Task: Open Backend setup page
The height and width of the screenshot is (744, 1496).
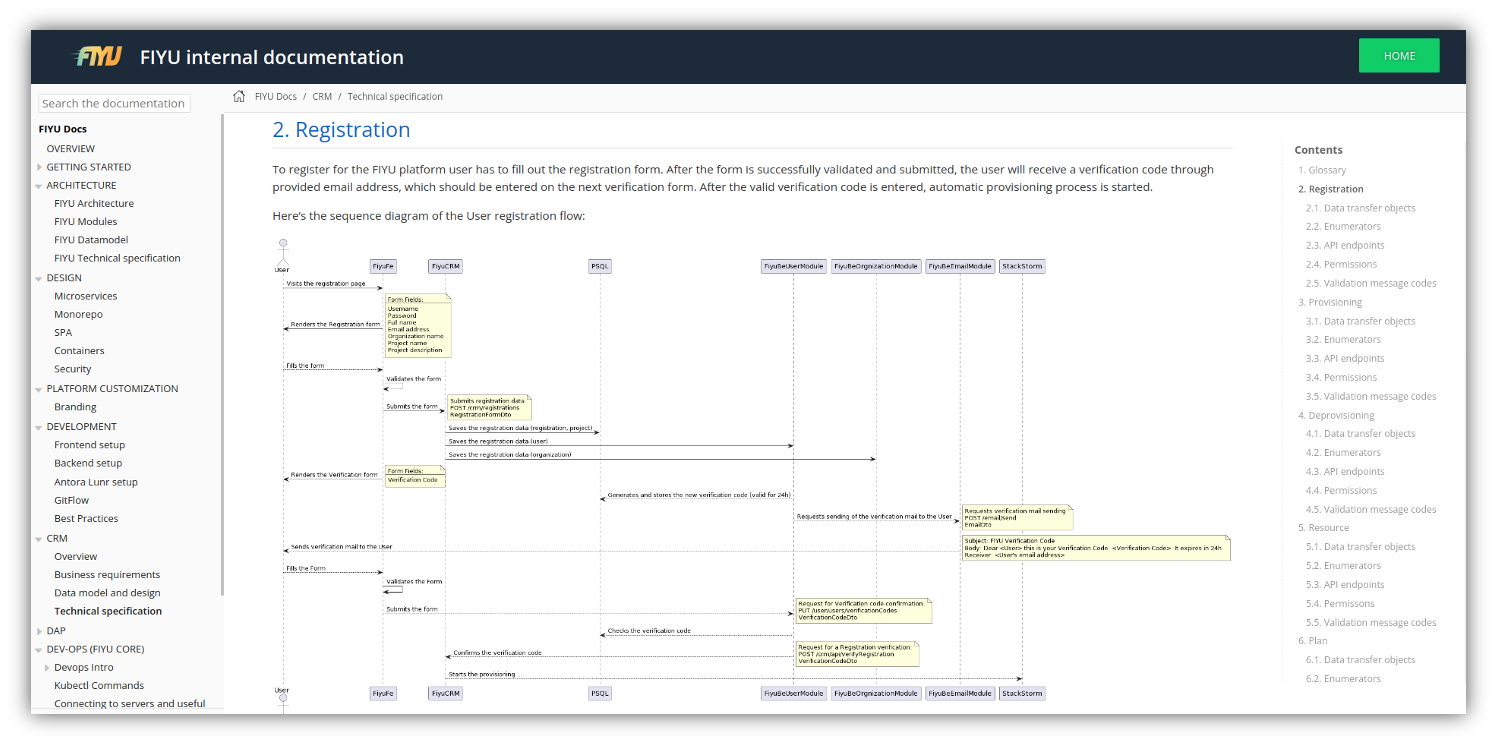Action: point(88,463)
